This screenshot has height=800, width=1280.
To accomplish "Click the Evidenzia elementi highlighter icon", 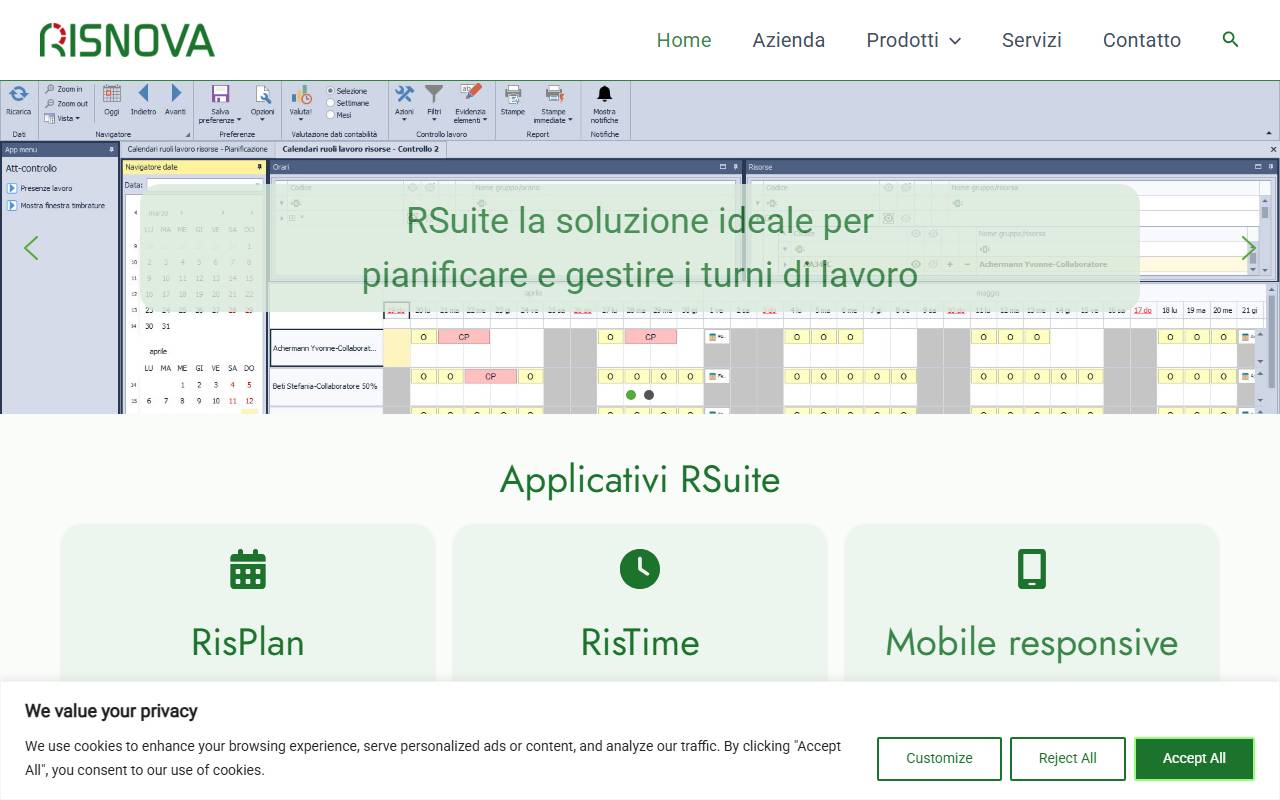I will point(470,93).
